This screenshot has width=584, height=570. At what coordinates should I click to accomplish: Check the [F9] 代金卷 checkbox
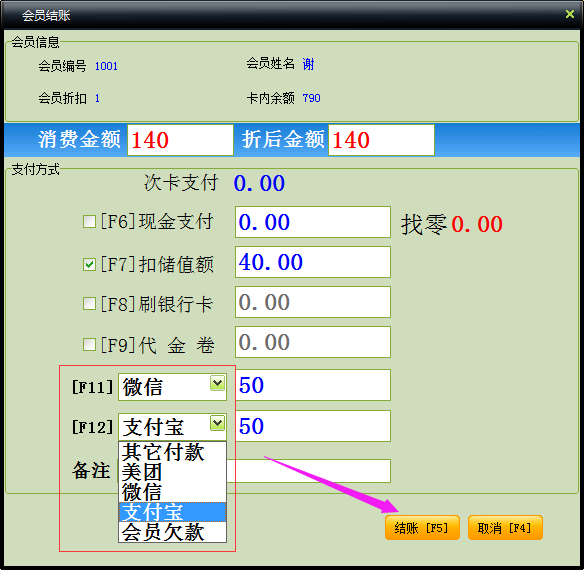point(89,344)
